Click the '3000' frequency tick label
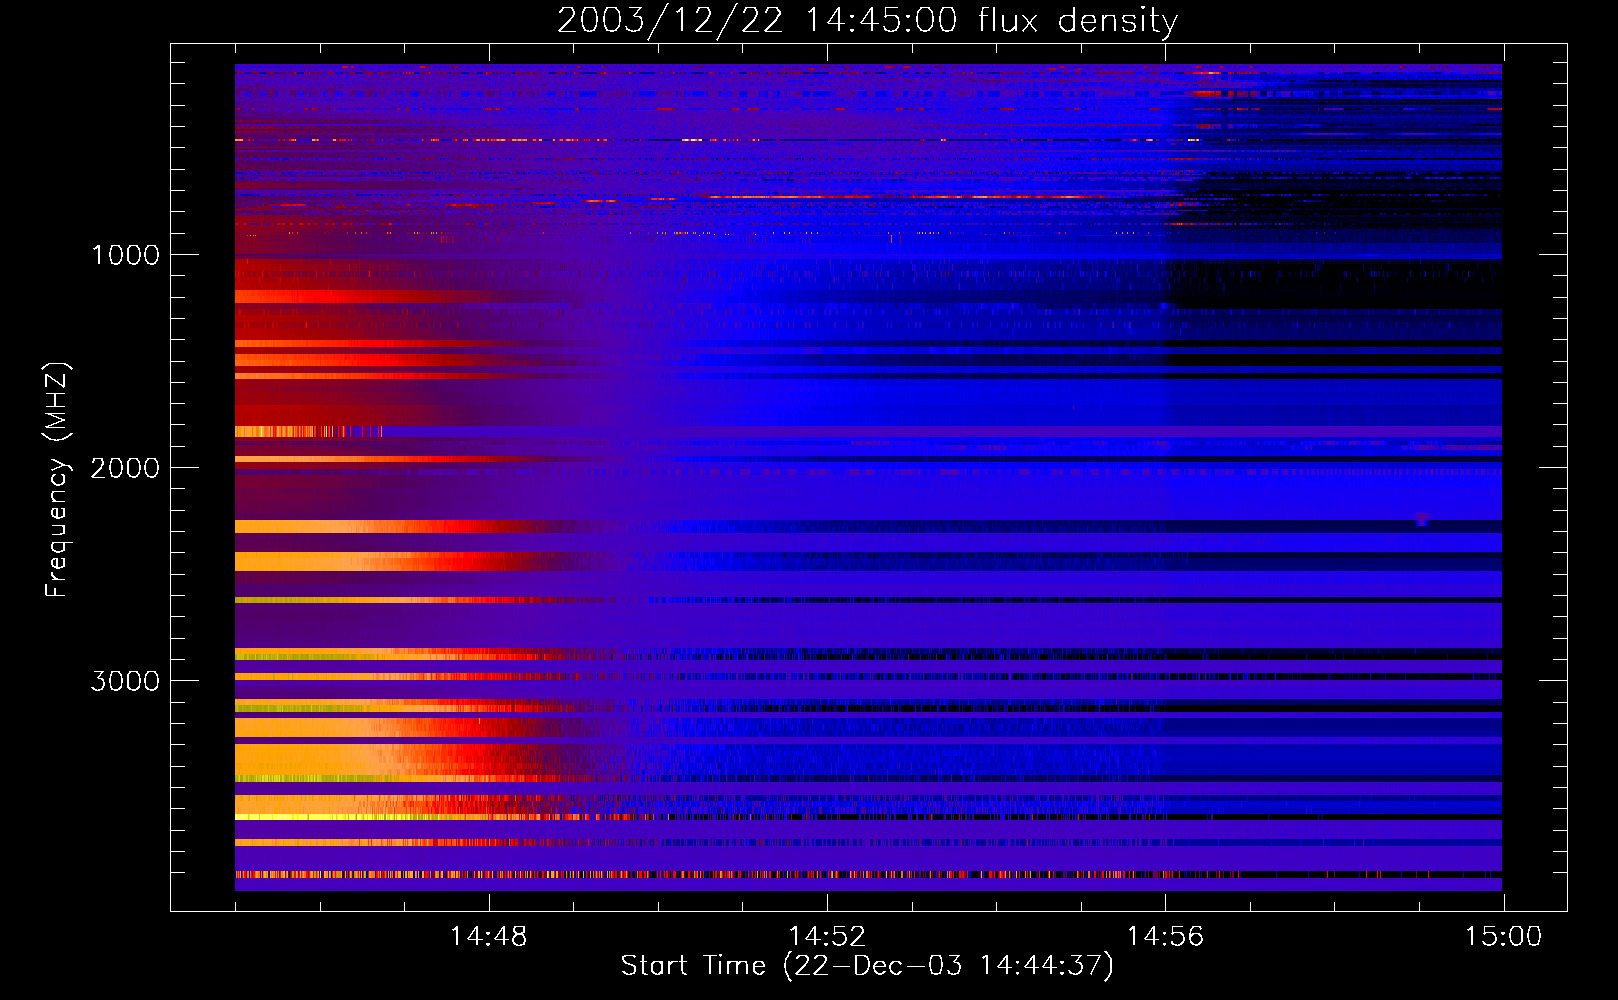 pos(125,681)
